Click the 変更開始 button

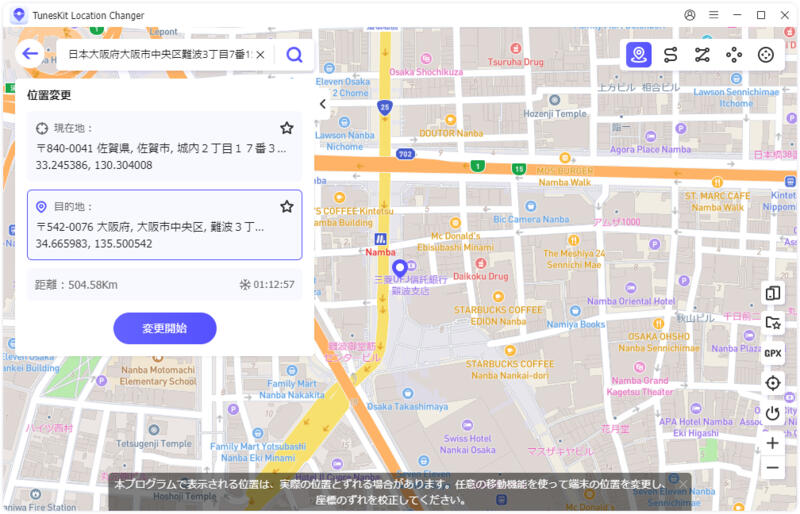[x=165, y=328]
